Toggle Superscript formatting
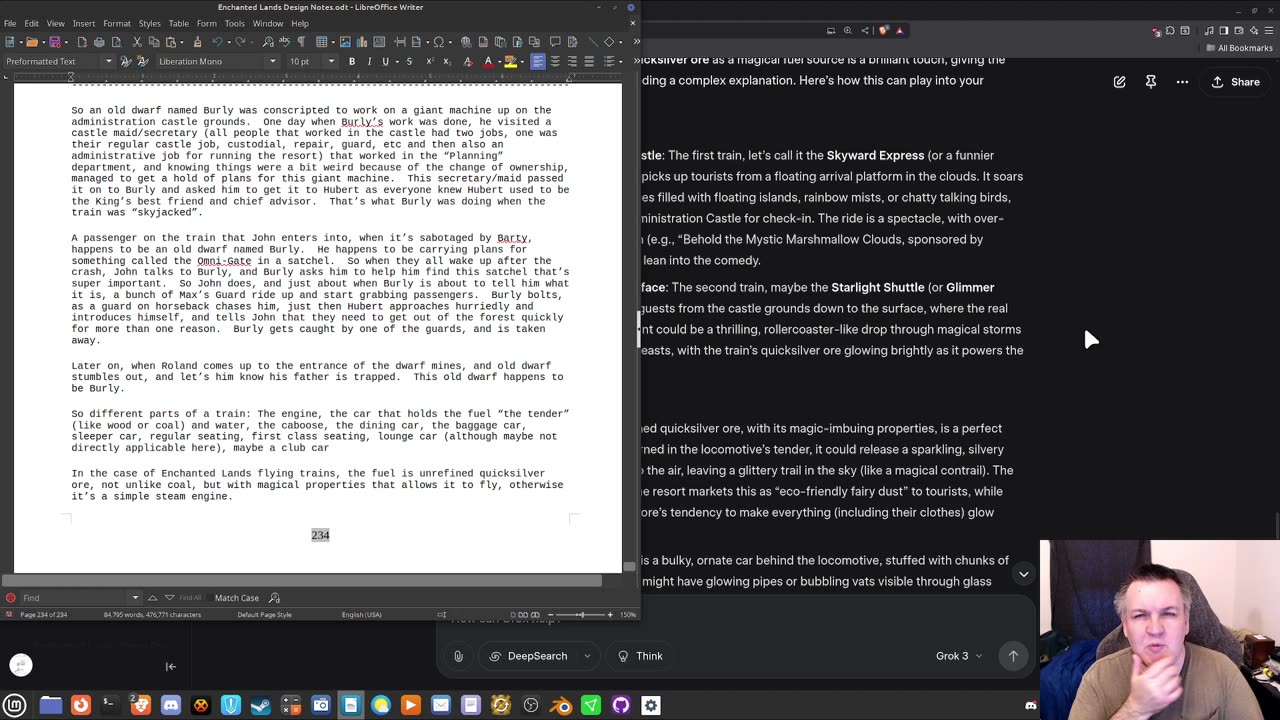 [430, 61]
